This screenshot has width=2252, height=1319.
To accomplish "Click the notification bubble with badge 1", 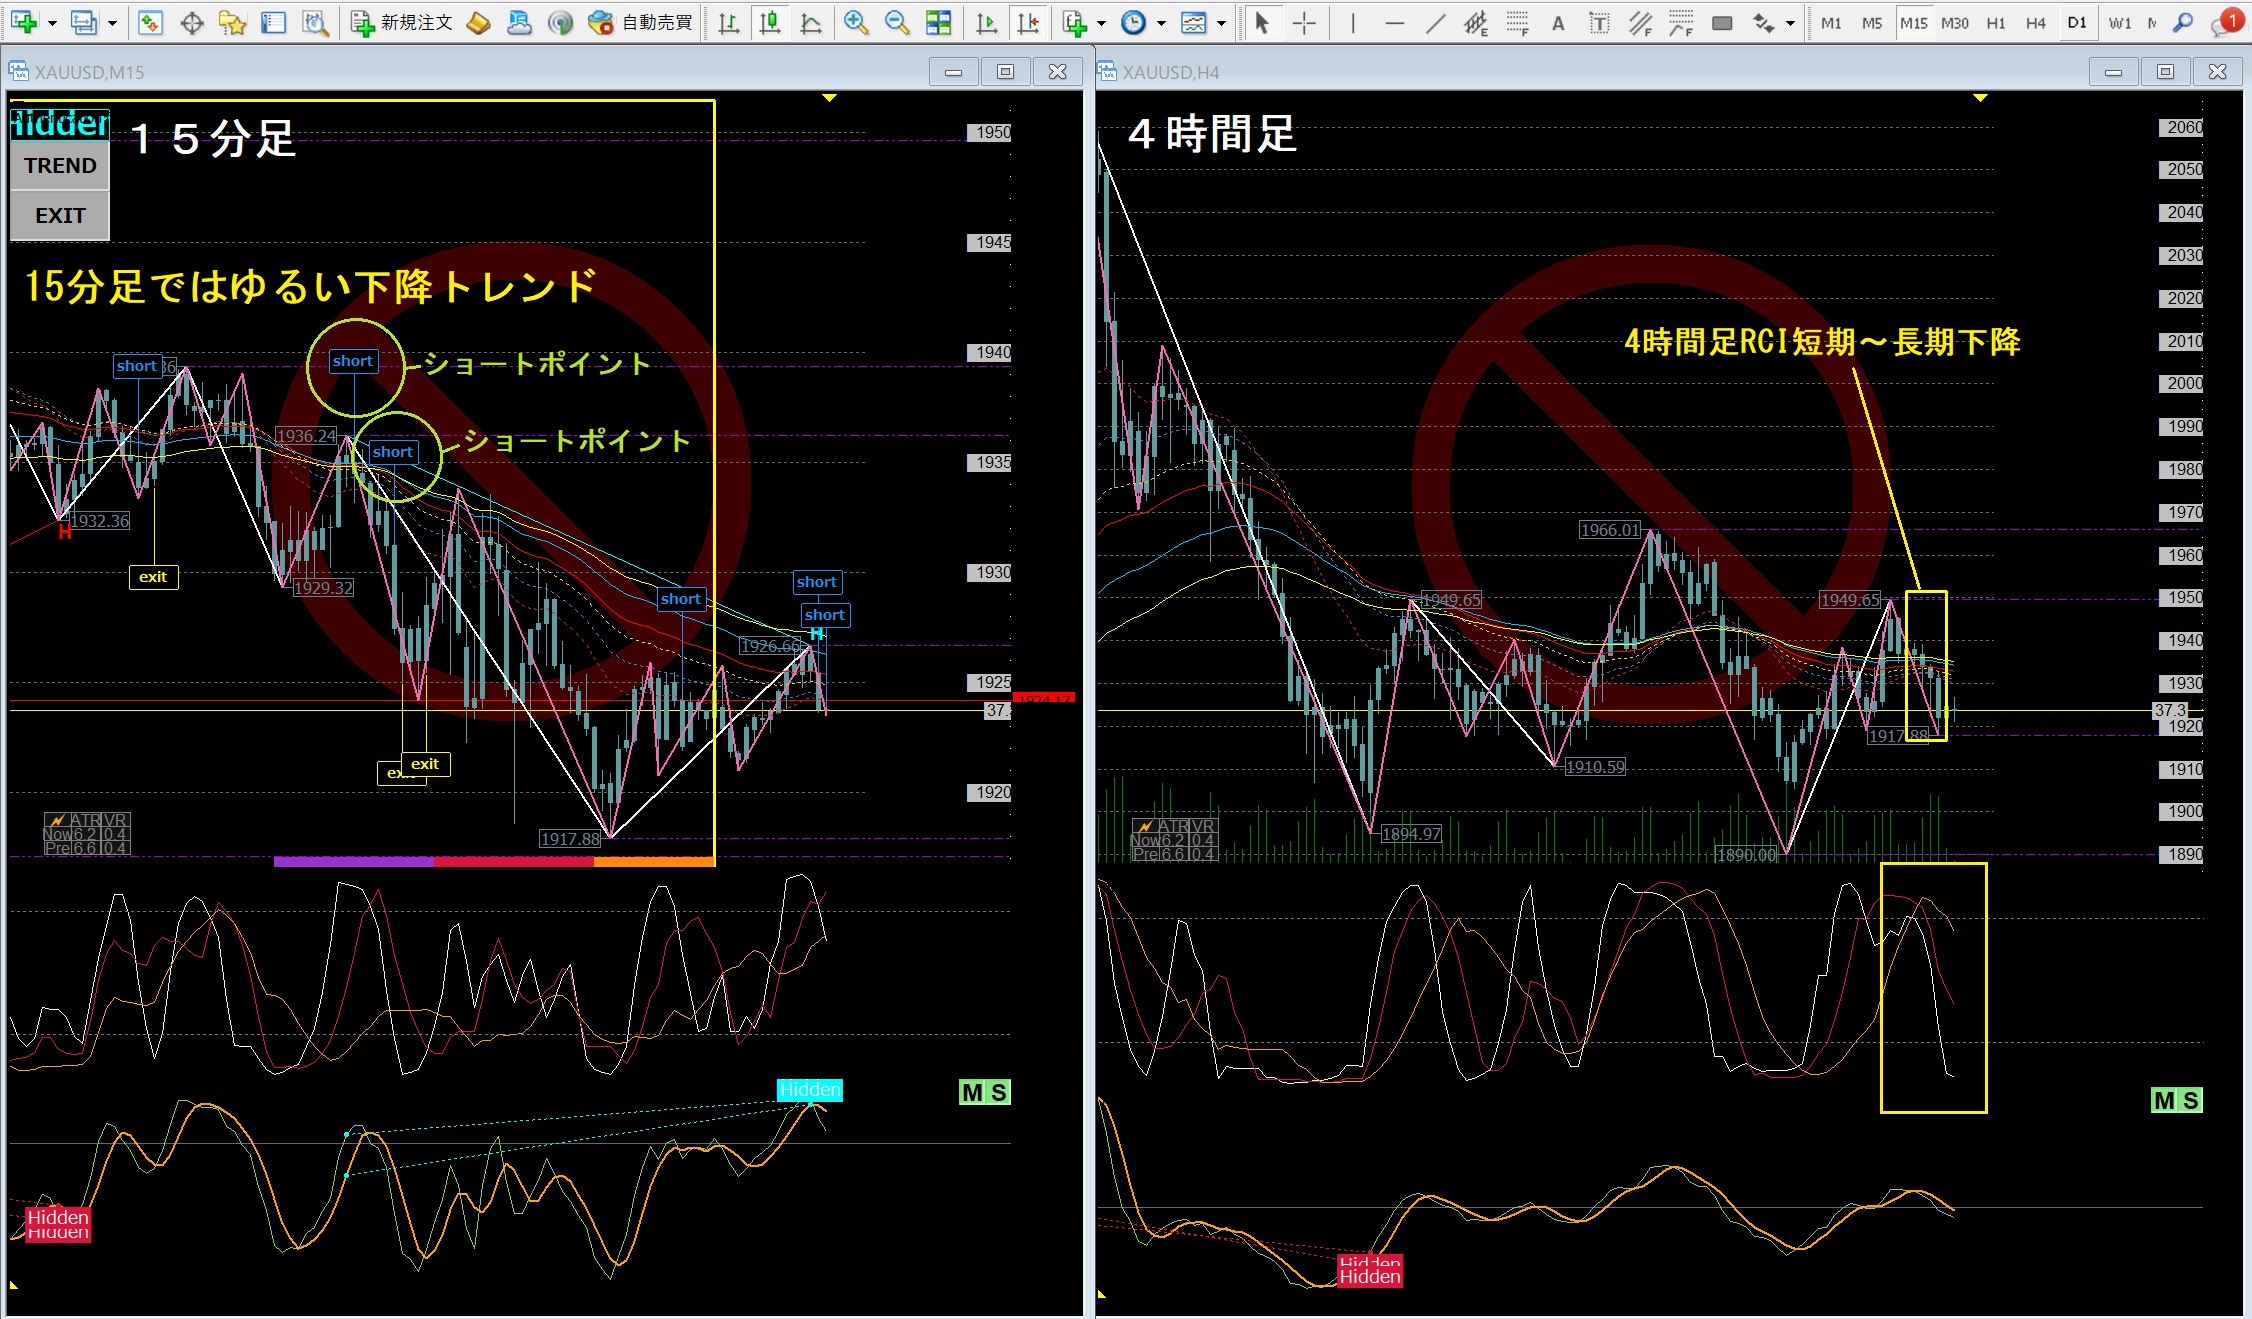I will (x=2226, y=22).
